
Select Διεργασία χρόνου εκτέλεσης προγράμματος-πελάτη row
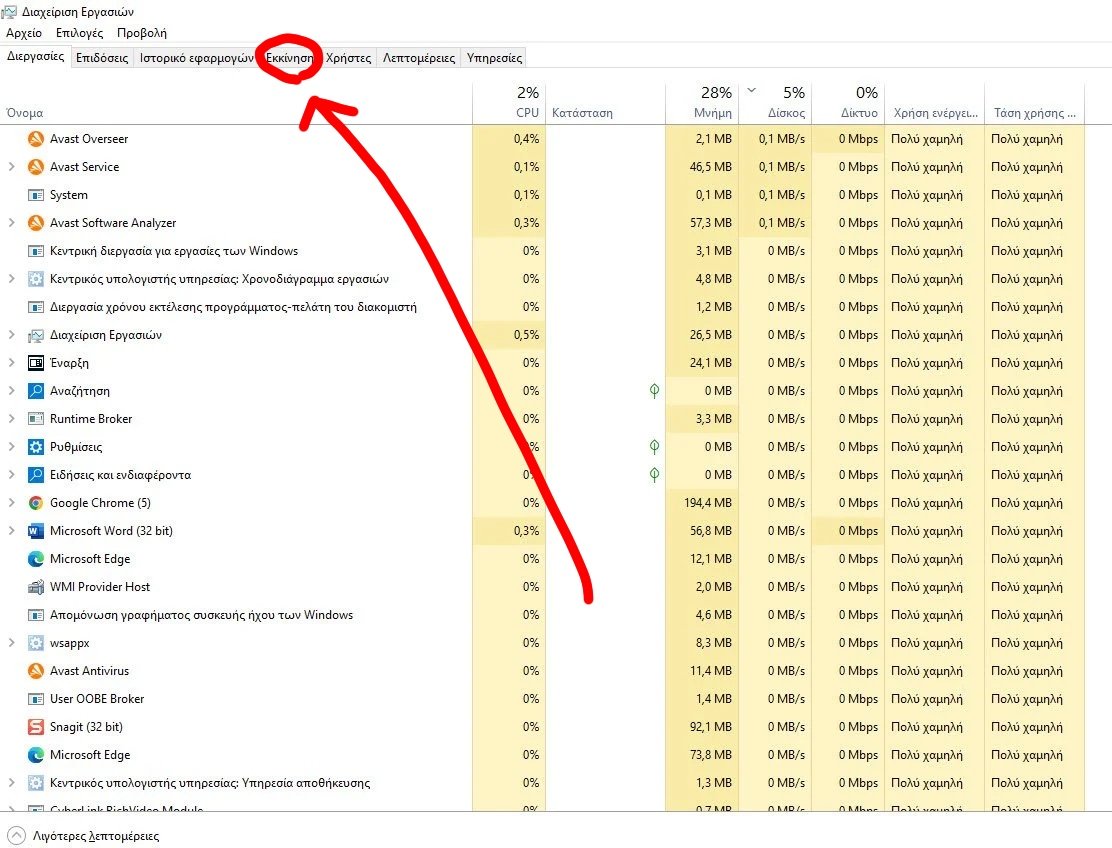(542, 307)
